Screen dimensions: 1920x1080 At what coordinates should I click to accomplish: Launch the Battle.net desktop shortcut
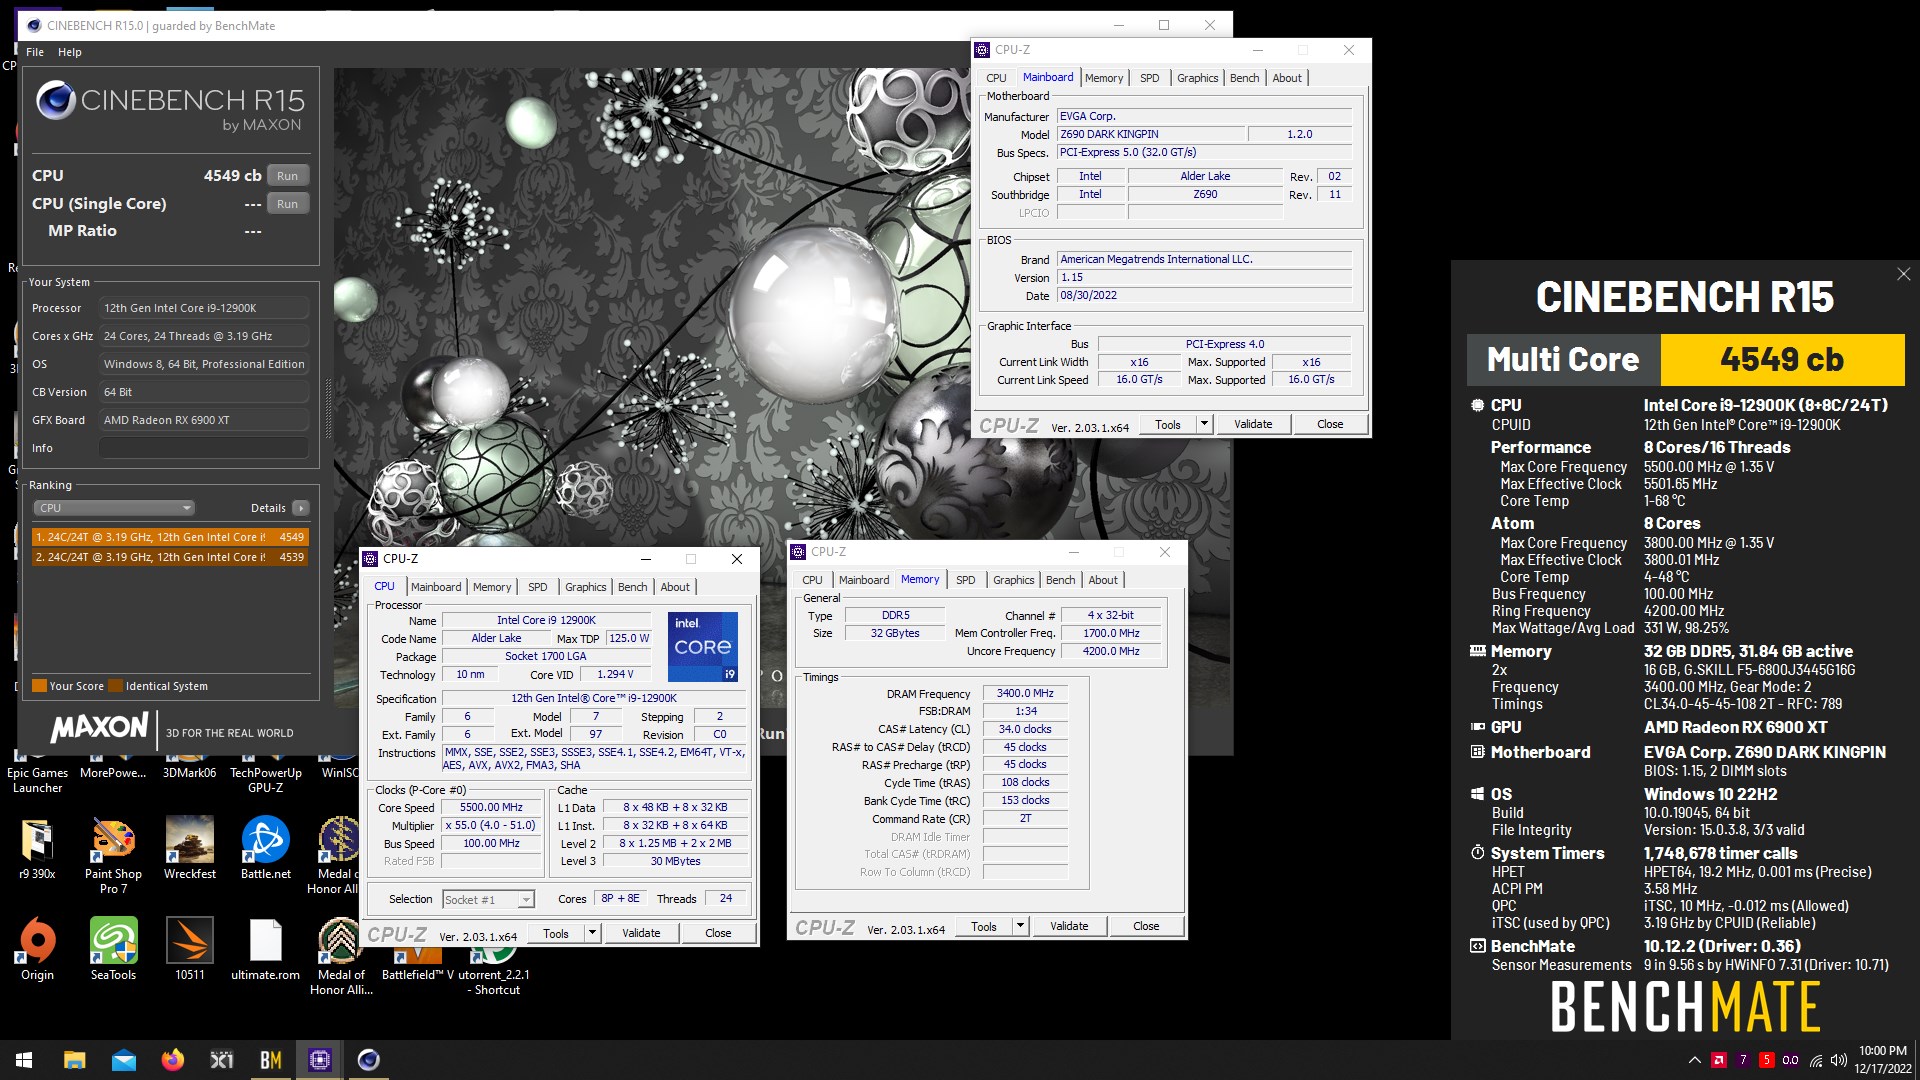click(265, 848)
